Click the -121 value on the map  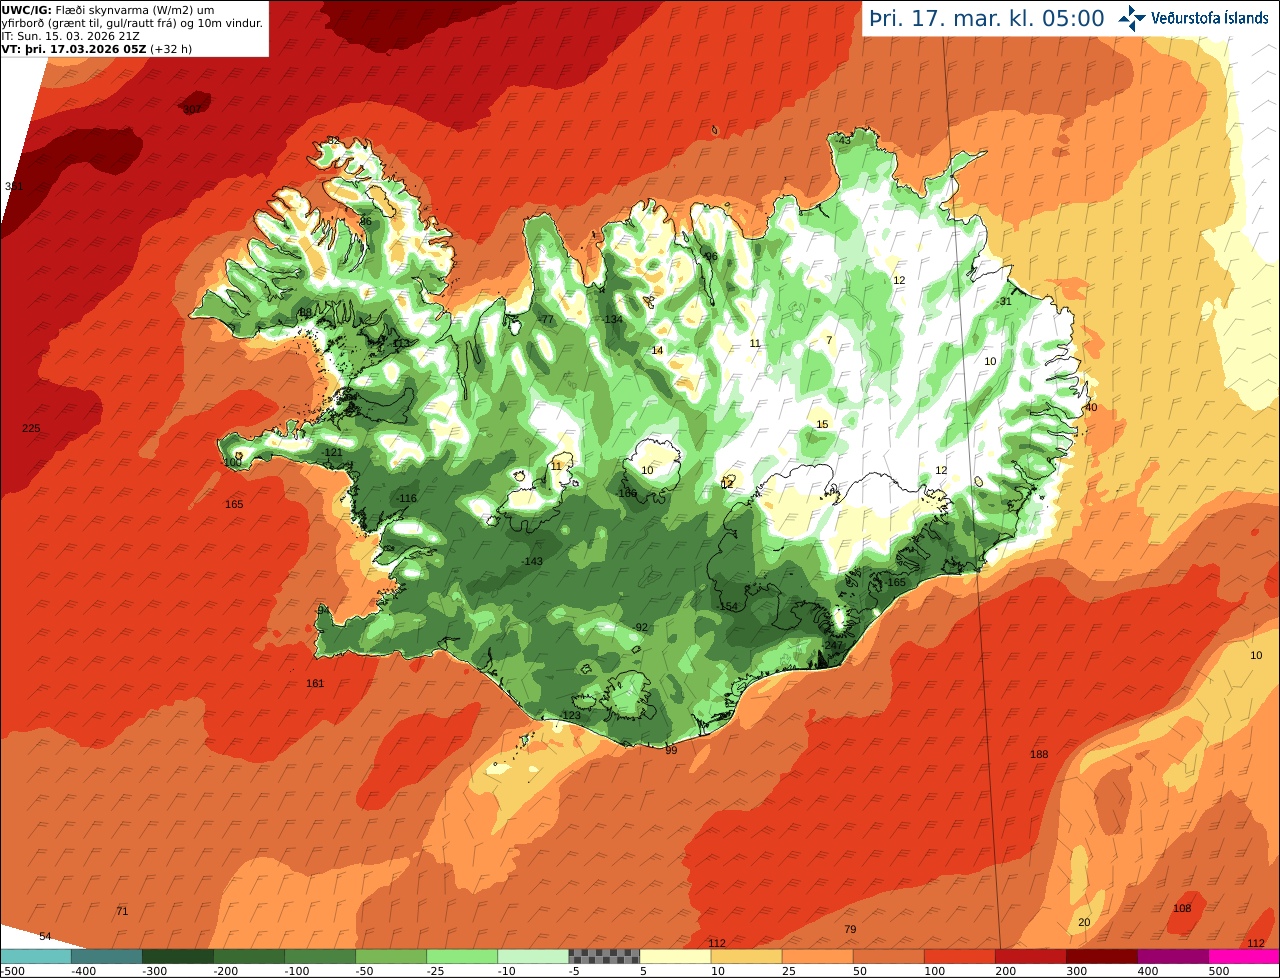click(x=333, y=452)
